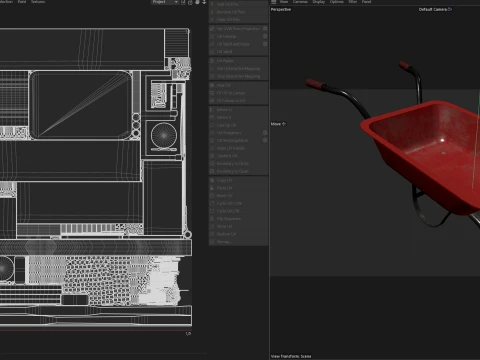The width and height of the screenshot is (480, 360).
Task: Open the Default Camera dropdown
Action: [435, 9]
